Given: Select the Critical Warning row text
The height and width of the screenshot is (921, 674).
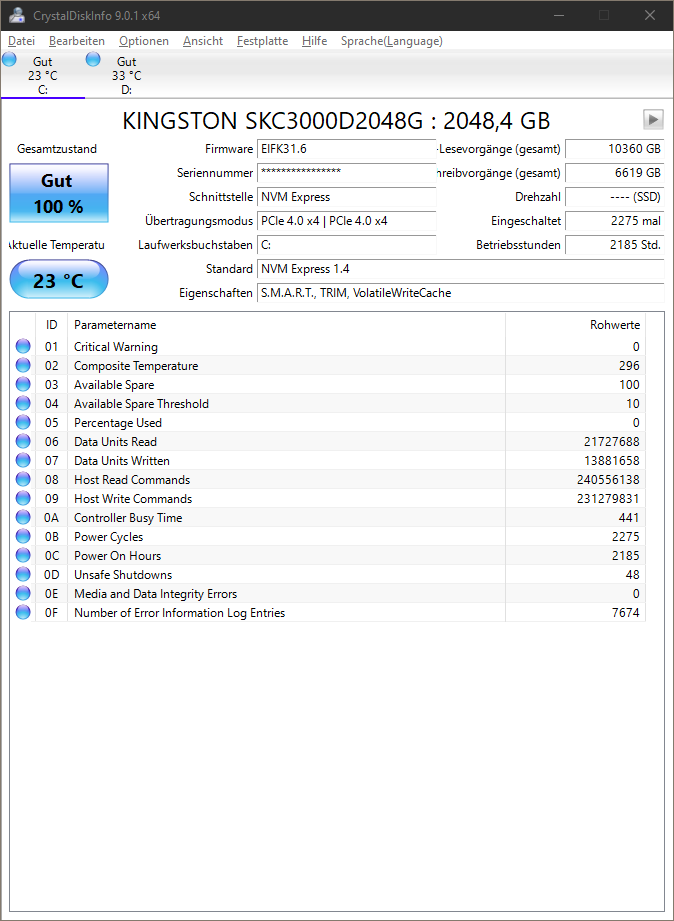Looking at the screenshot, I should click(x=116, y=347).
